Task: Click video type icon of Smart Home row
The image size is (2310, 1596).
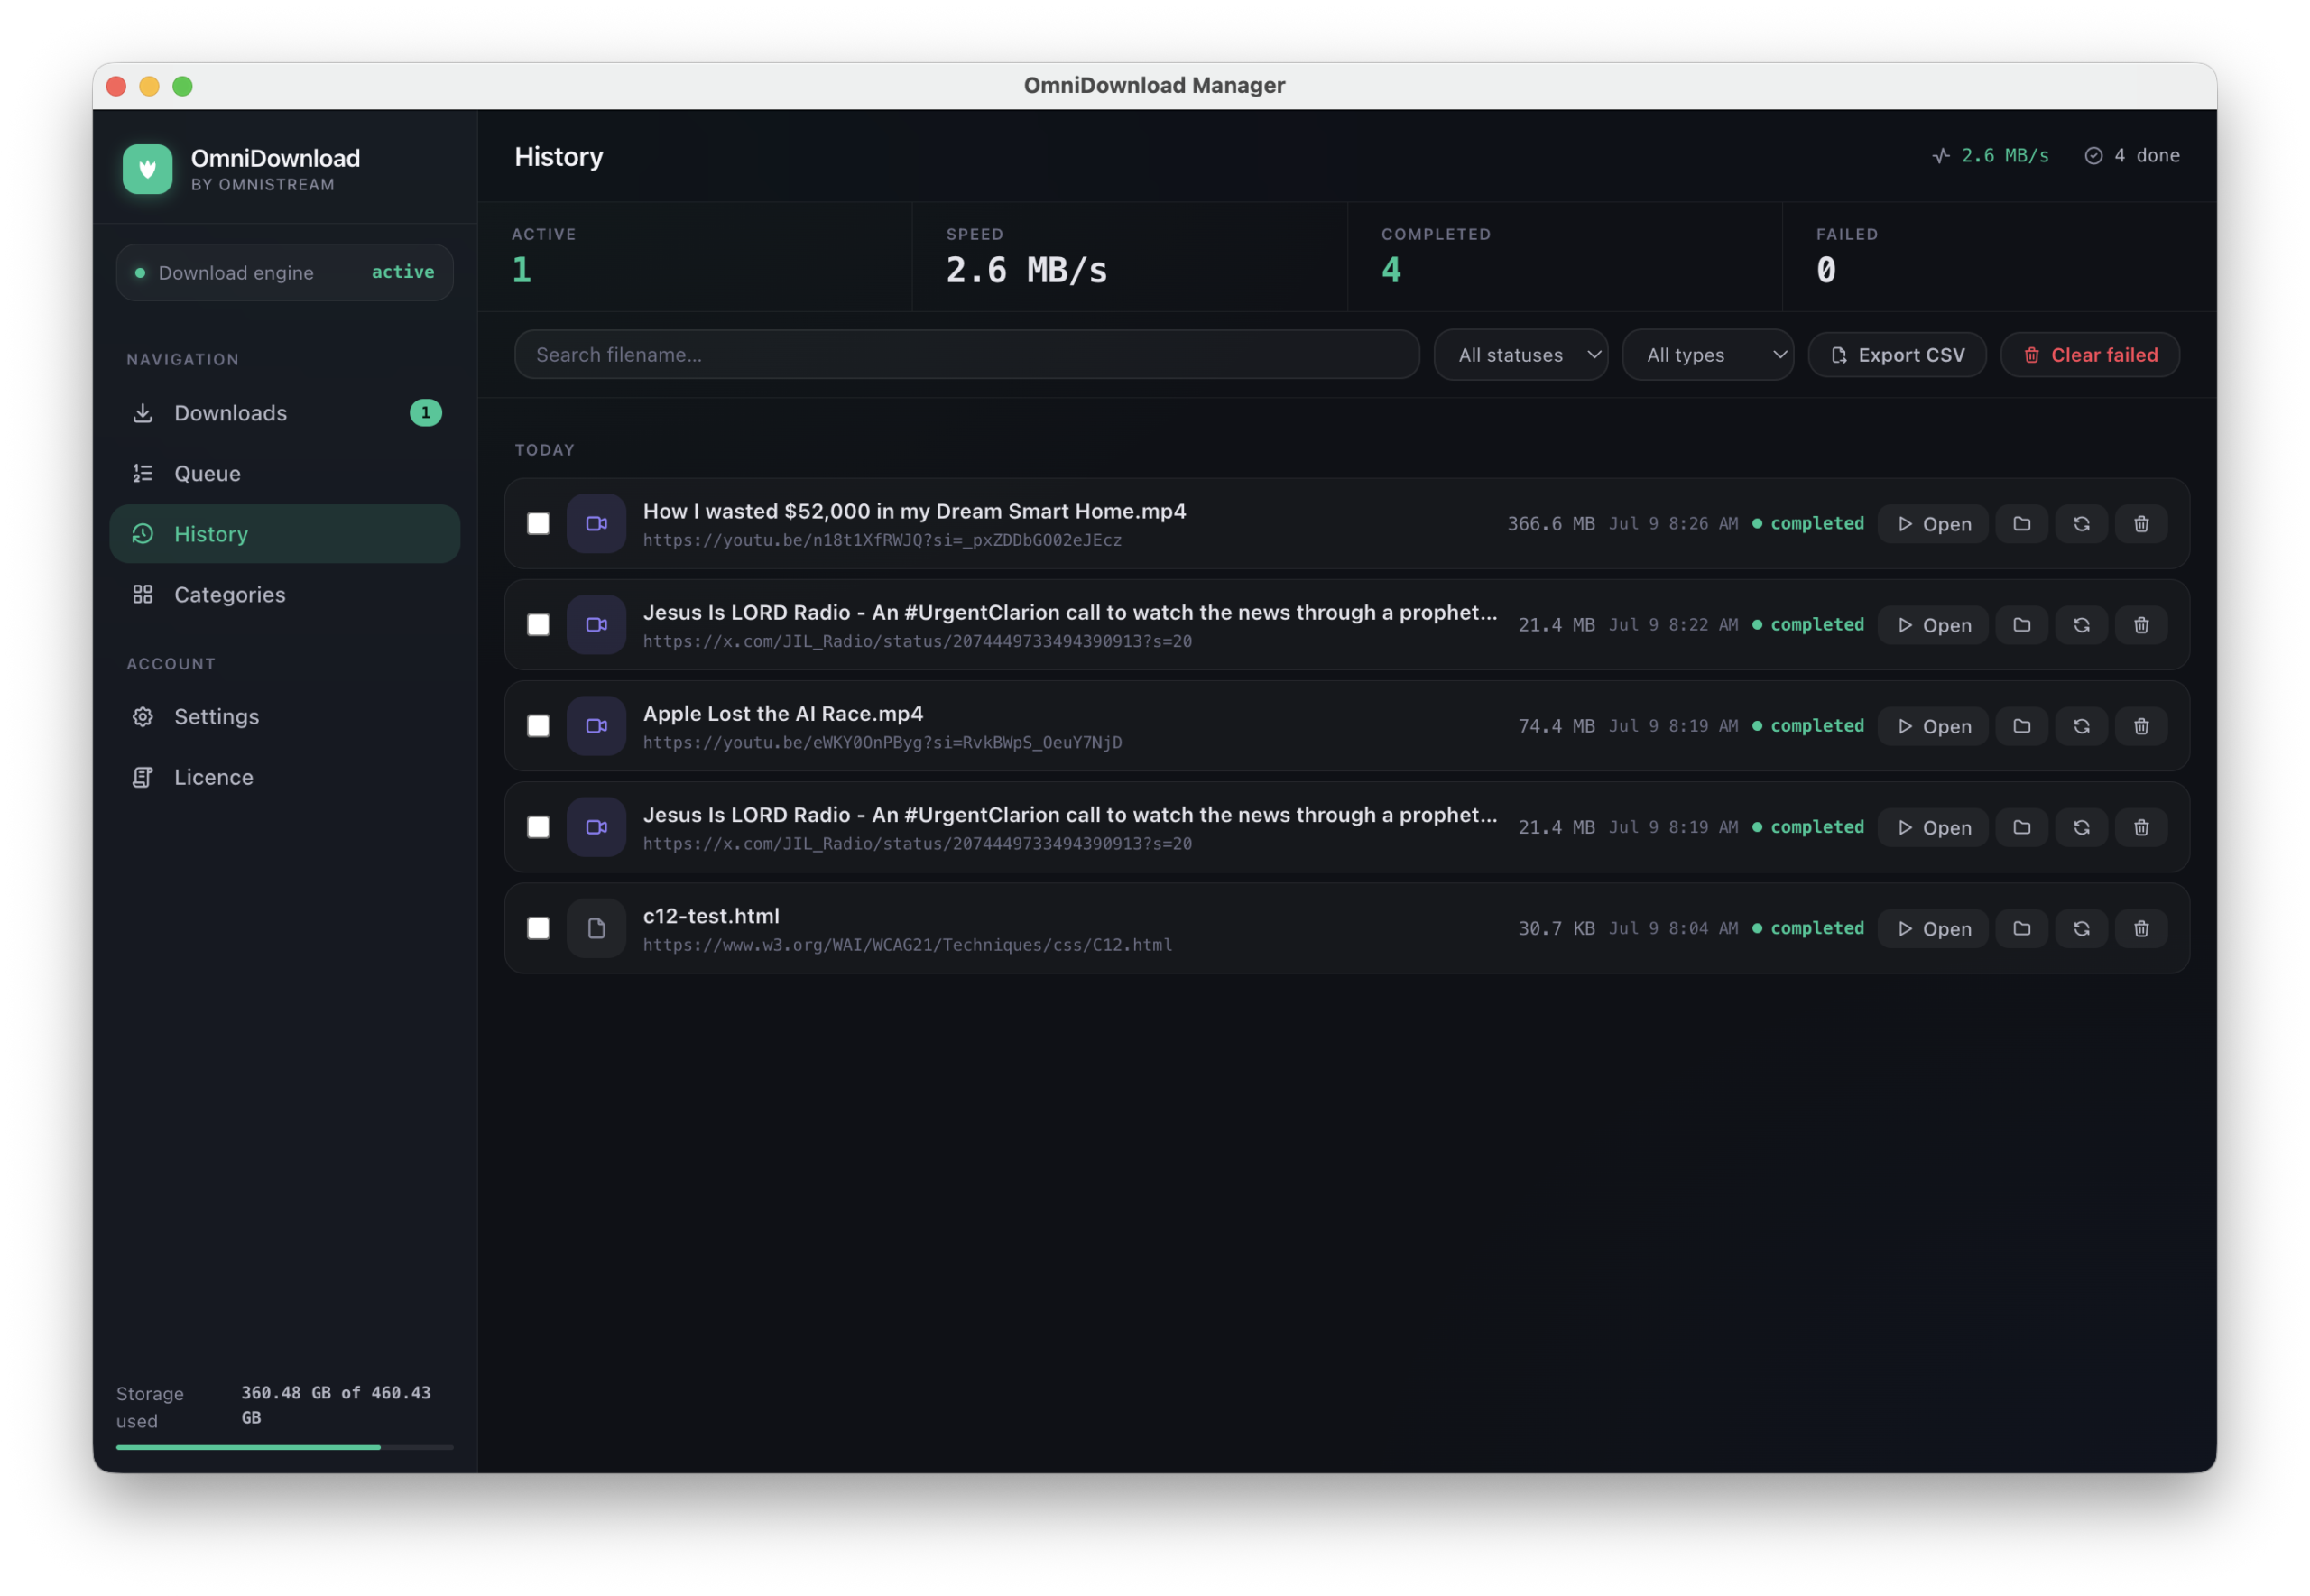Action: pyautogui.click(x=596, y=523)
